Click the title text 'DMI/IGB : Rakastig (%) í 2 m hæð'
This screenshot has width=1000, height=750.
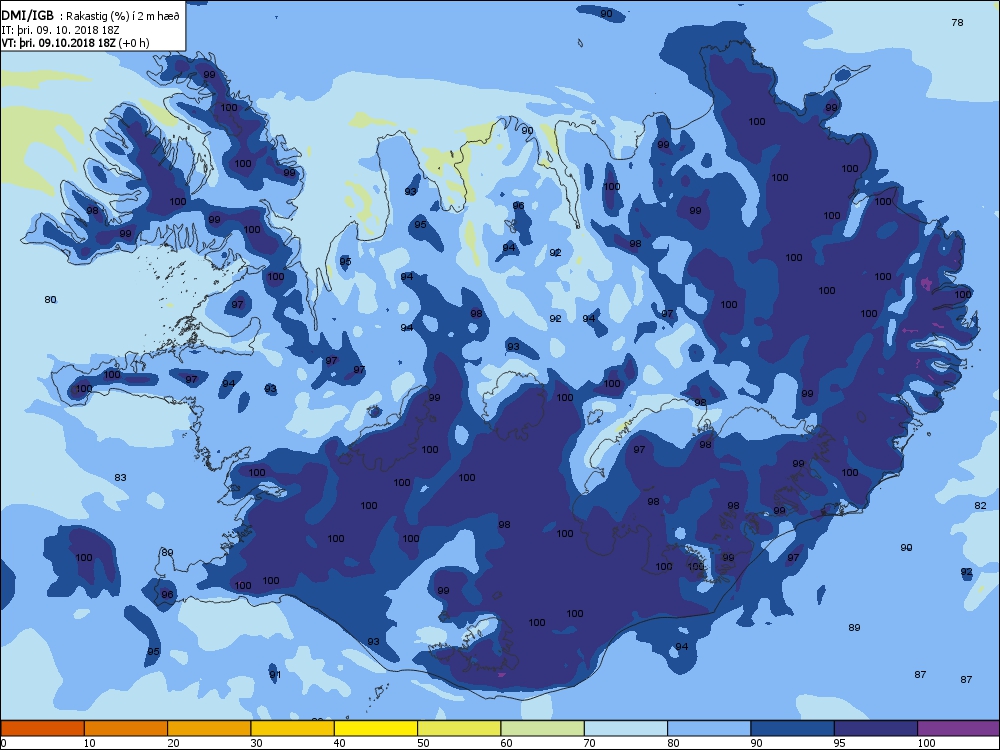[x=91, y=17]
